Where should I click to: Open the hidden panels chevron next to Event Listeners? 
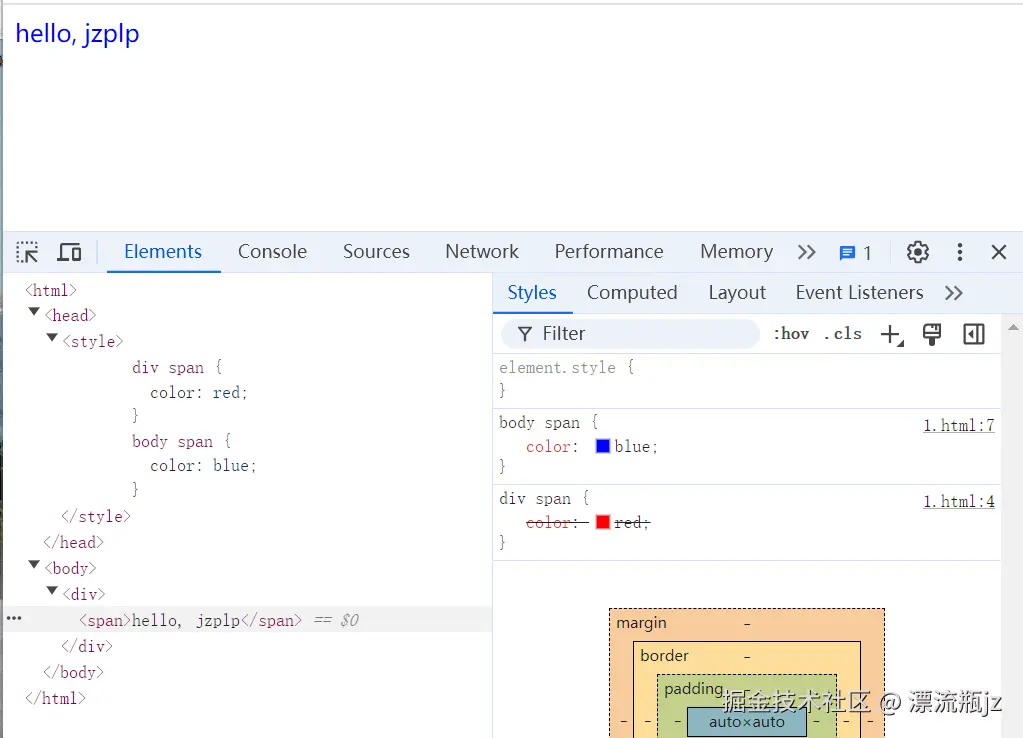[x=953, y=292]
